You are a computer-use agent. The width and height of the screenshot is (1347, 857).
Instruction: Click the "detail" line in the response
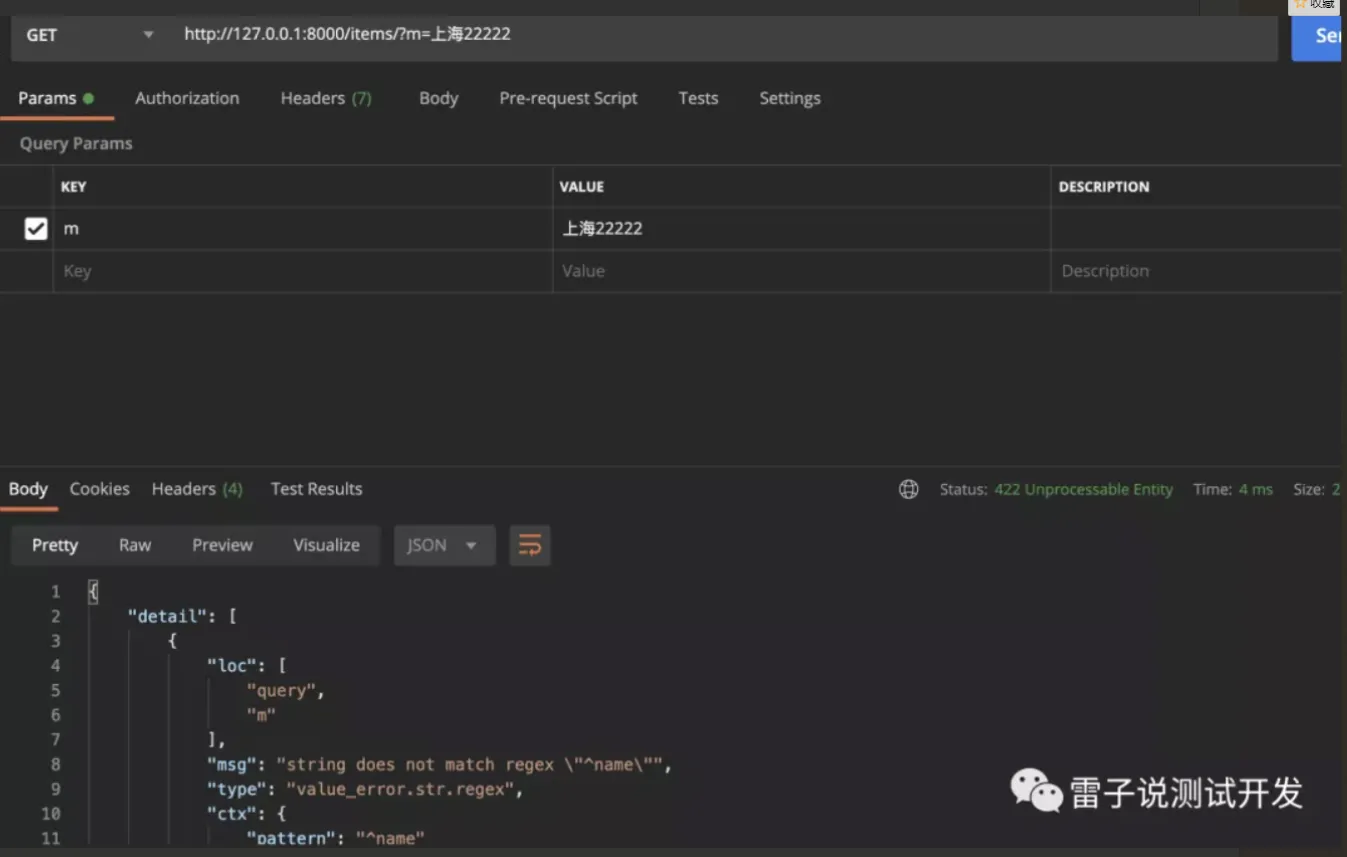coord(181,616)
